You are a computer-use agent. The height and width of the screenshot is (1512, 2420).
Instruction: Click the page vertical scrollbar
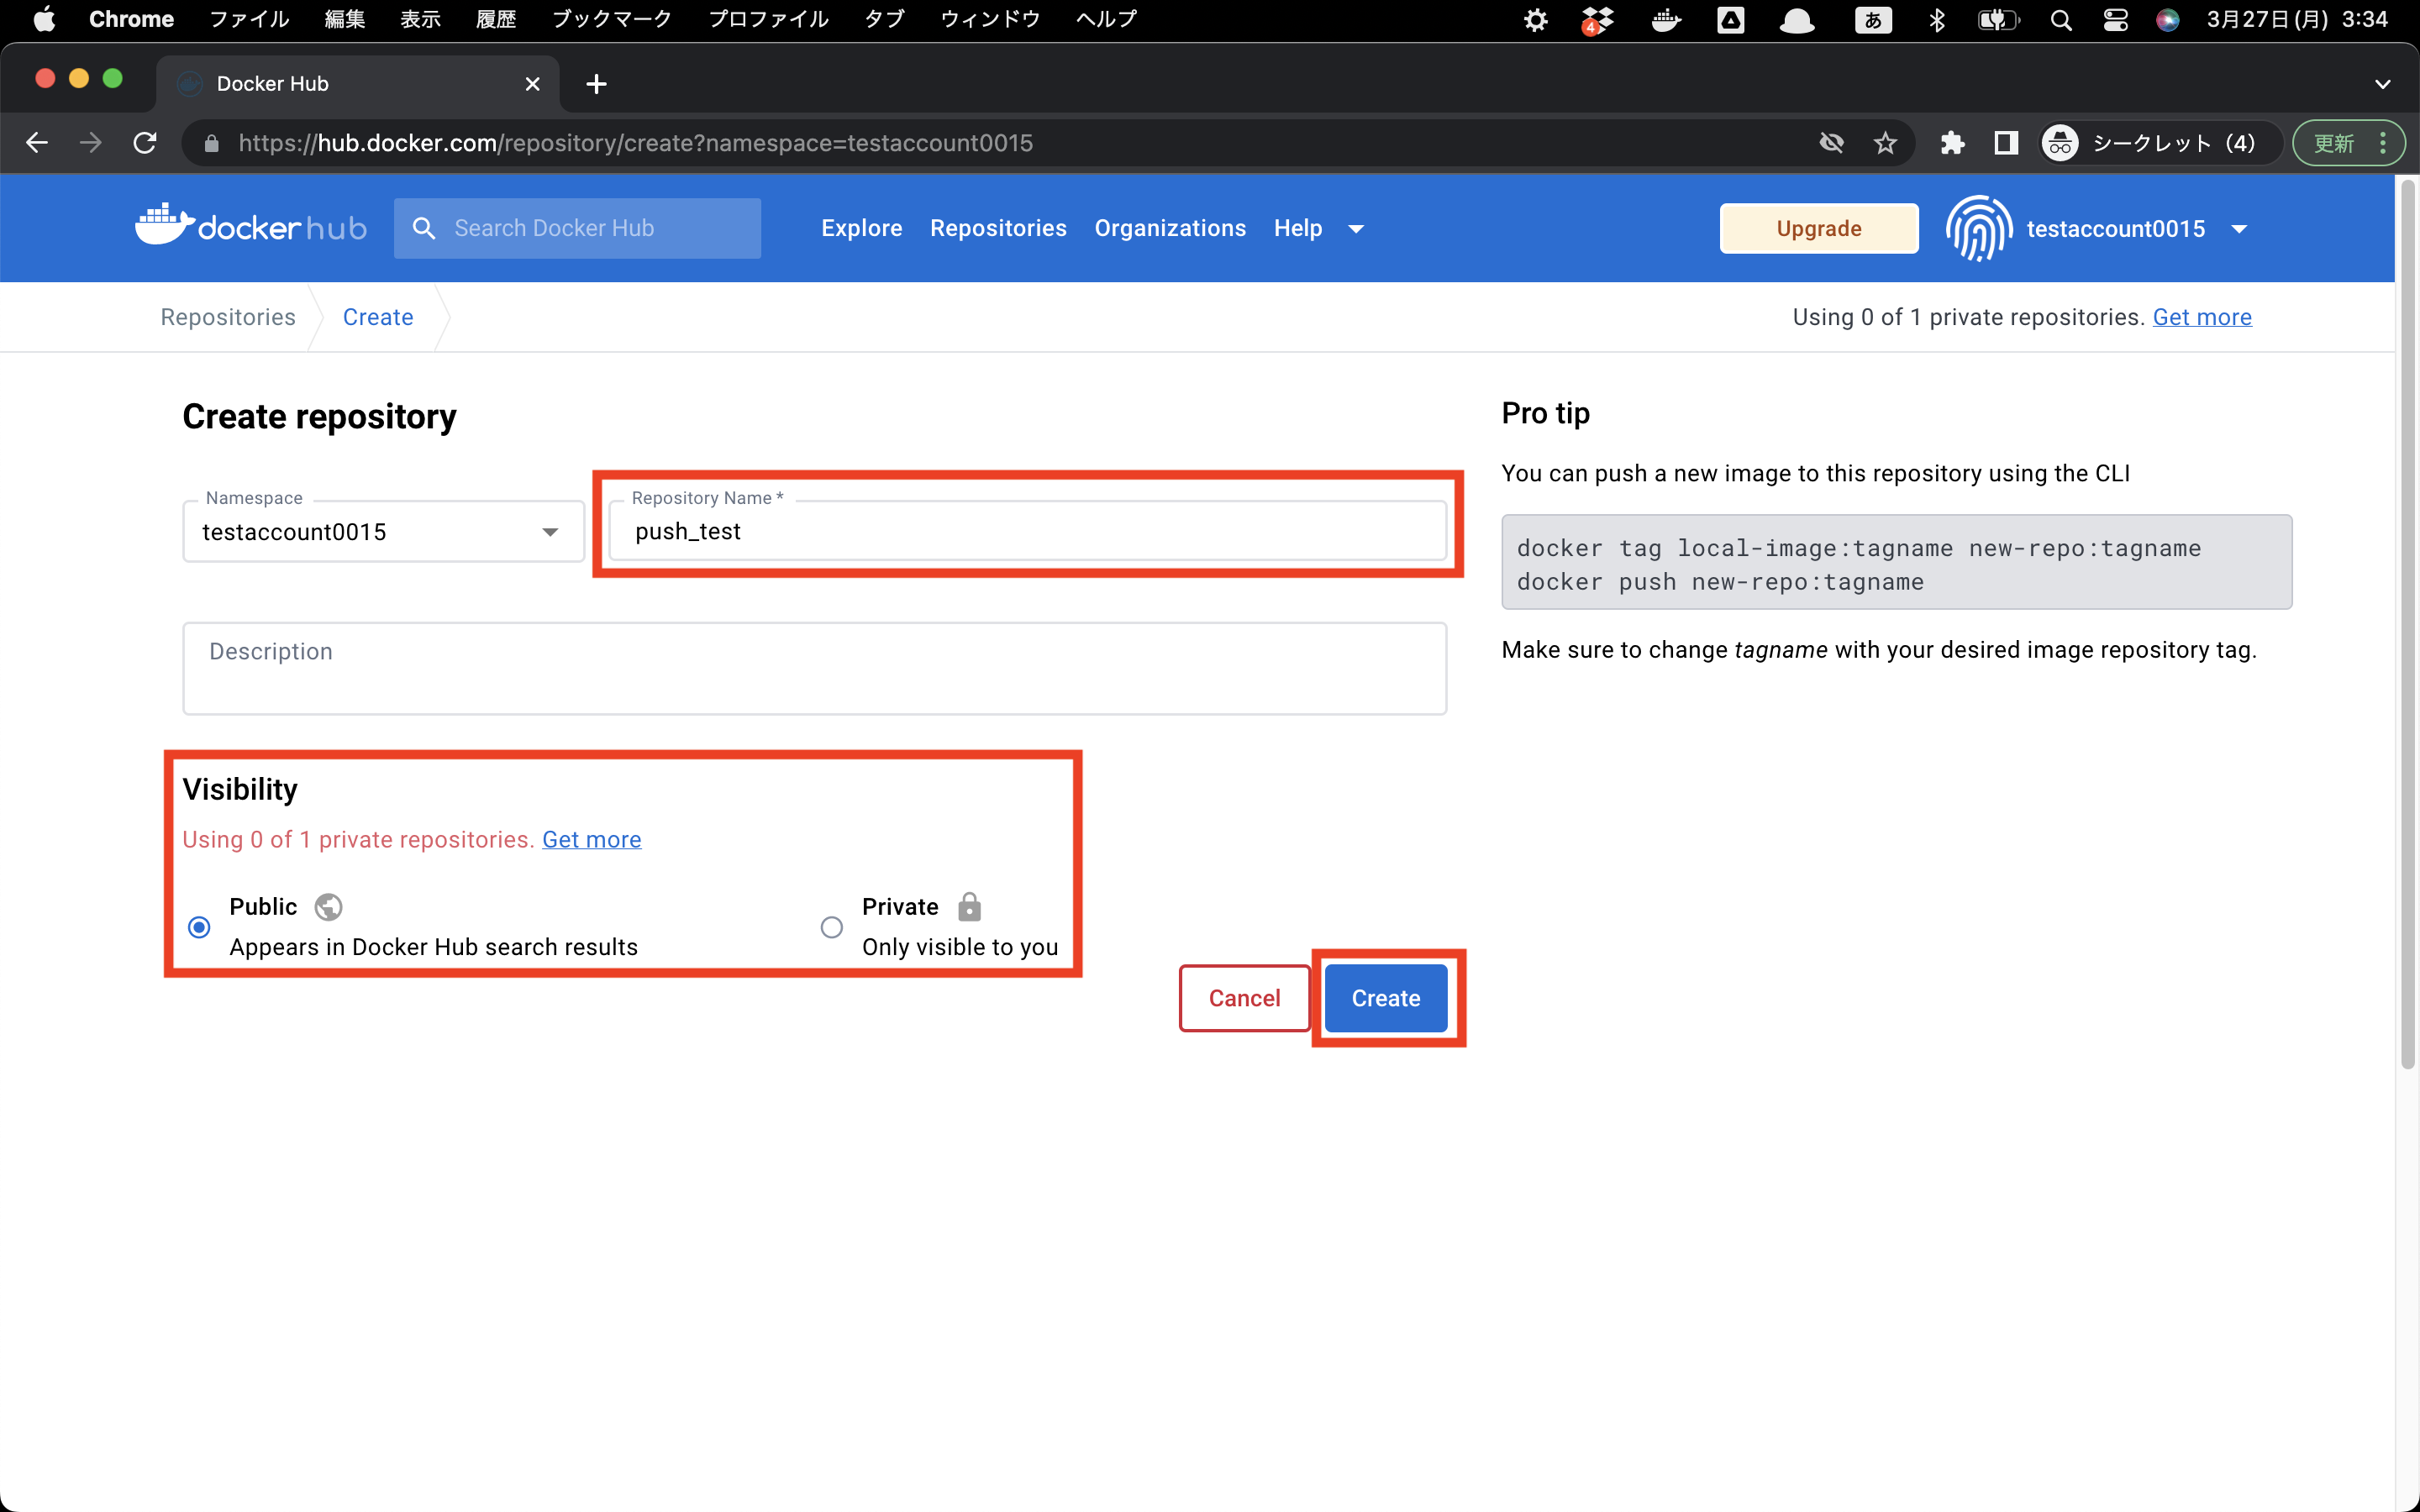tap(2407, 620)
